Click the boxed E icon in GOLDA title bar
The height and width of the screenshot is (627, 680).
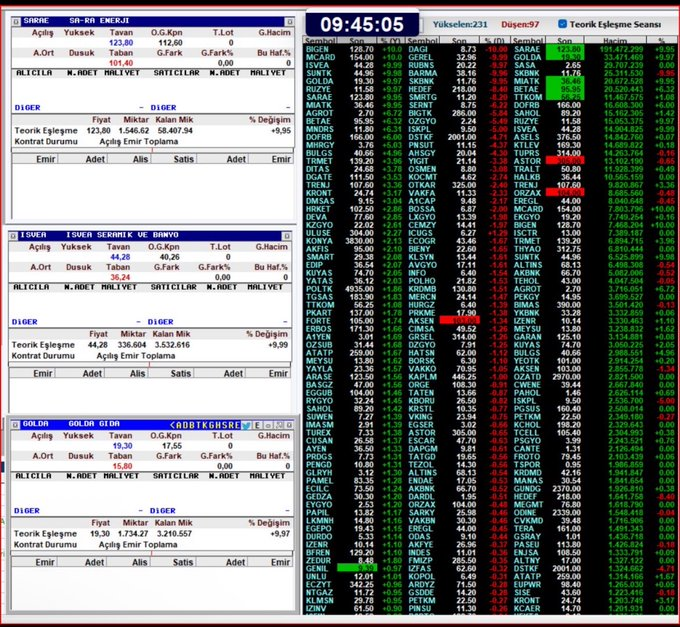[x=258, y=425]
